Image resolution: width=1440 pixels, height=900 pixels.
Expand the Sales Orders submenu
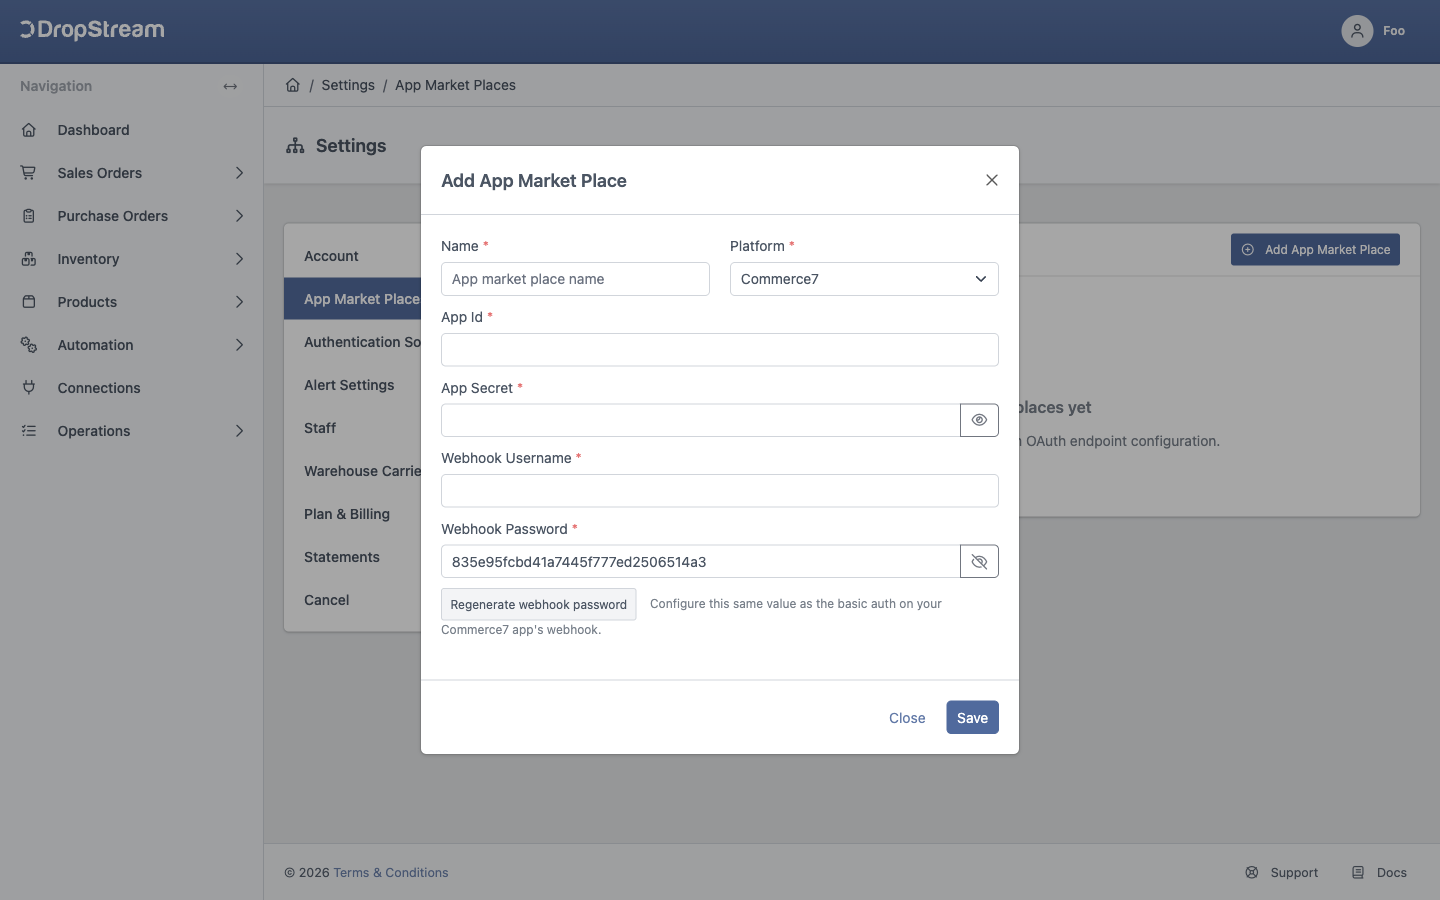[x=239, y=173]
